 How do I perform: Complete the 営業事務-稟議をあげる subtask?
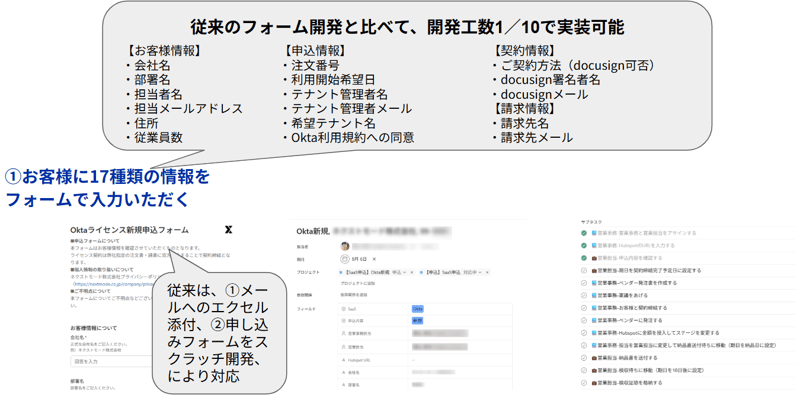tap(584, 295)
